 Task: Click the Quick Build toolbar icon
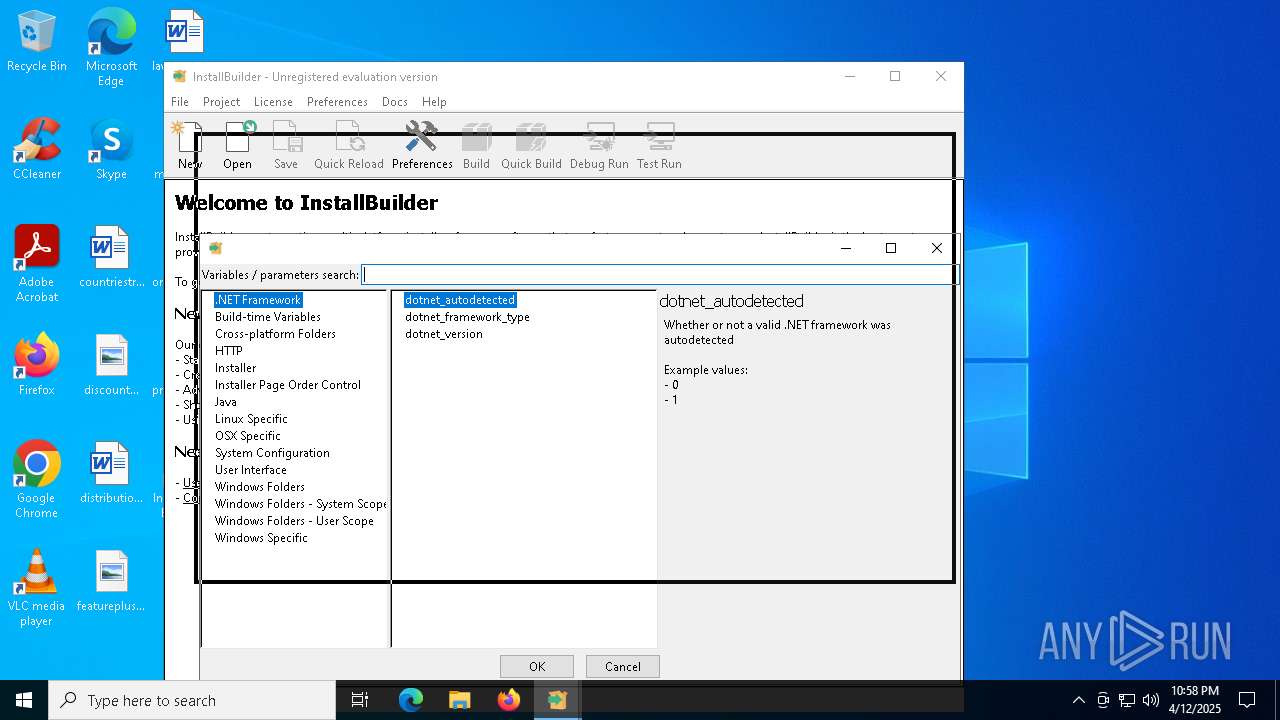pos(531,146)
